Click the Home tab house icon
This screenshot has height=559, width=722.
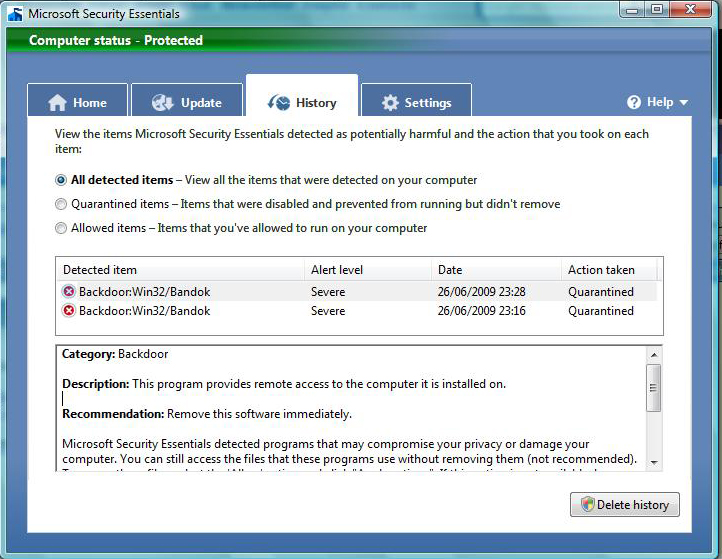click(x=57, y=103)
